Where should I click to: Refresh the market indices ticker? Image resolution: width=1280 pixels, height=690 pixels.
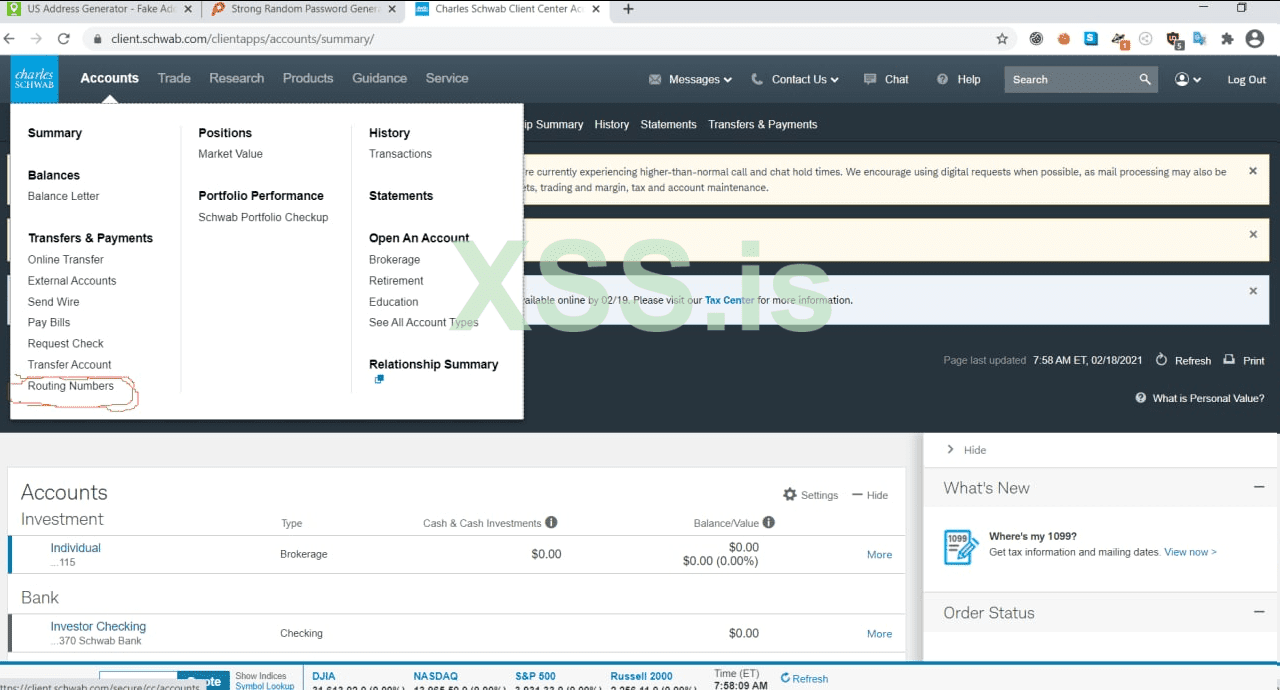(804, 678)
